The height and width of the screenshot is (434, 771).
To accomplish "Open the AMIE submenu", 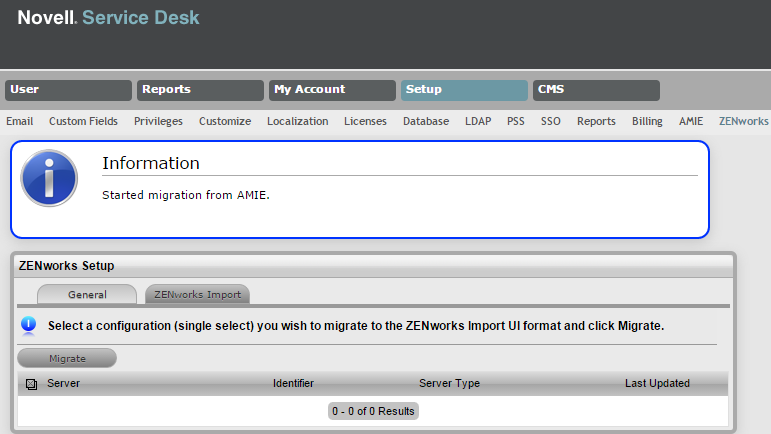I will pos(691,121).
